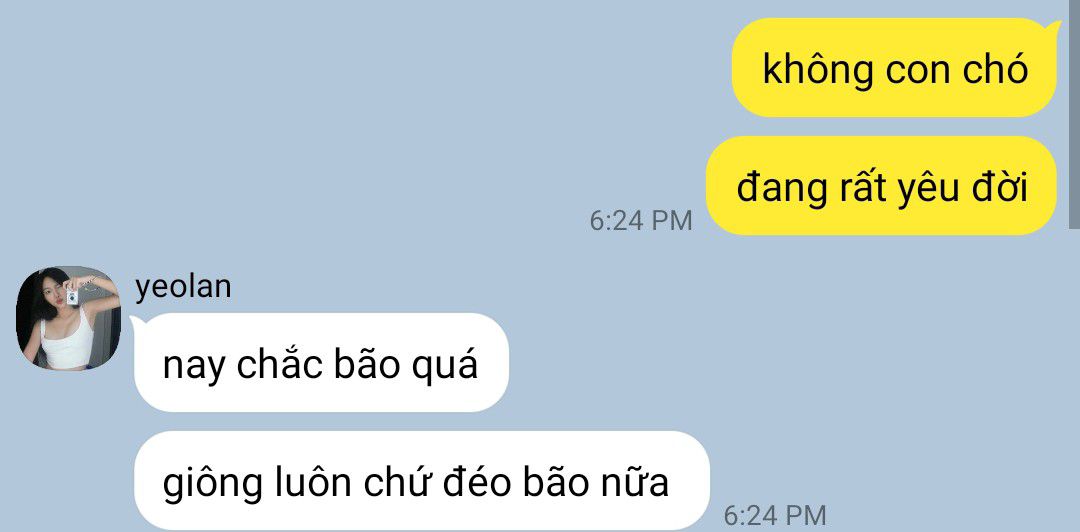The image size is (1080, 532).
Task: Click the tail of the top yellow bubble
Action: coord(1053,28)
